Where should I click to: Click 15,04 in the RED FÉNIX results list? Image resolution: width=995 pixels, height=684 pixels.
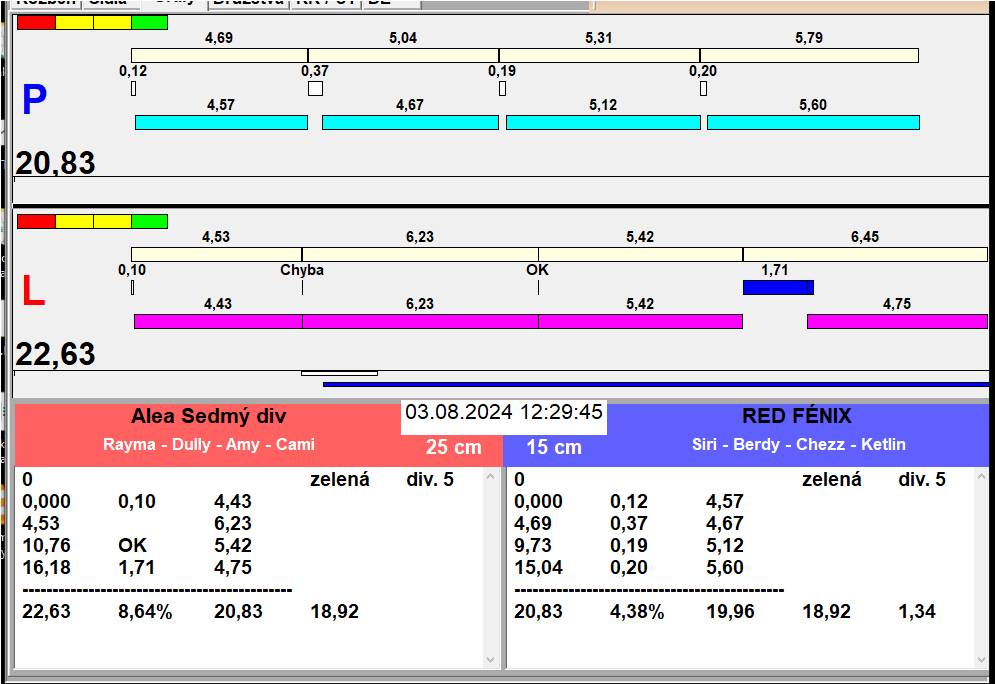pos(538,567)
